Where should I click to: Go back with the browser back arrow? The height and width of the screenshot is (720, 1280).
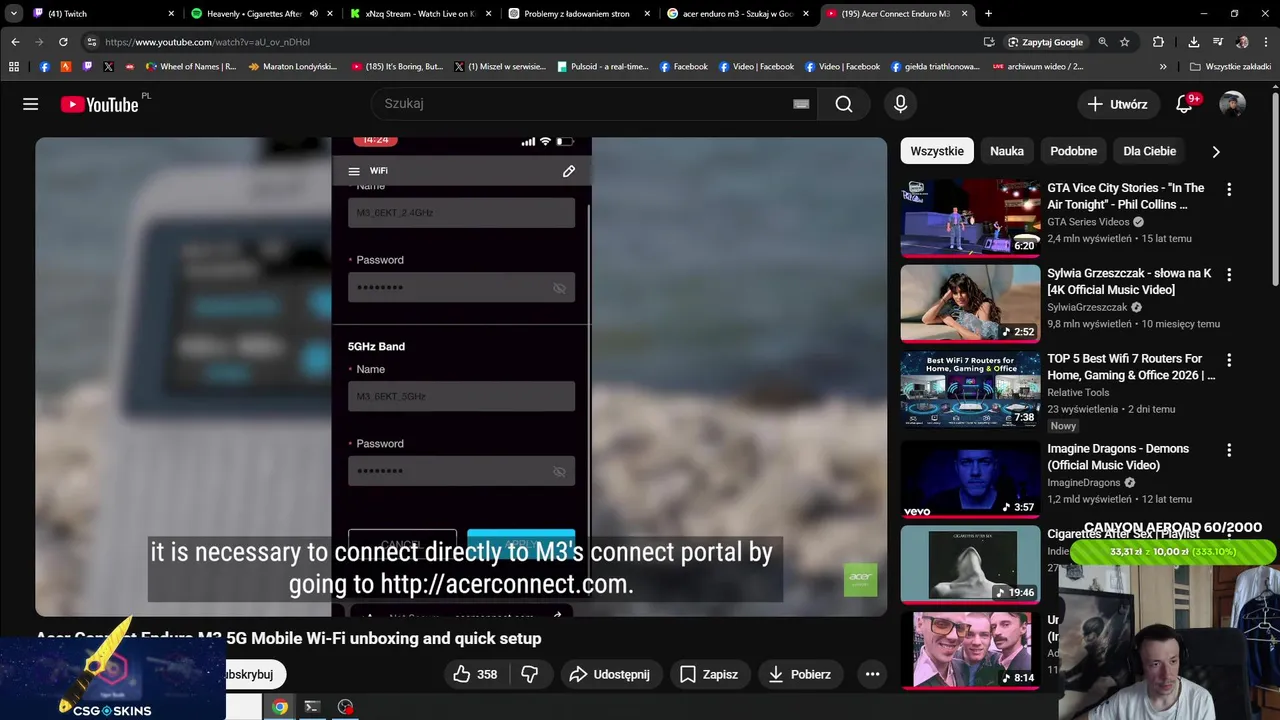[x=15, y=42]
